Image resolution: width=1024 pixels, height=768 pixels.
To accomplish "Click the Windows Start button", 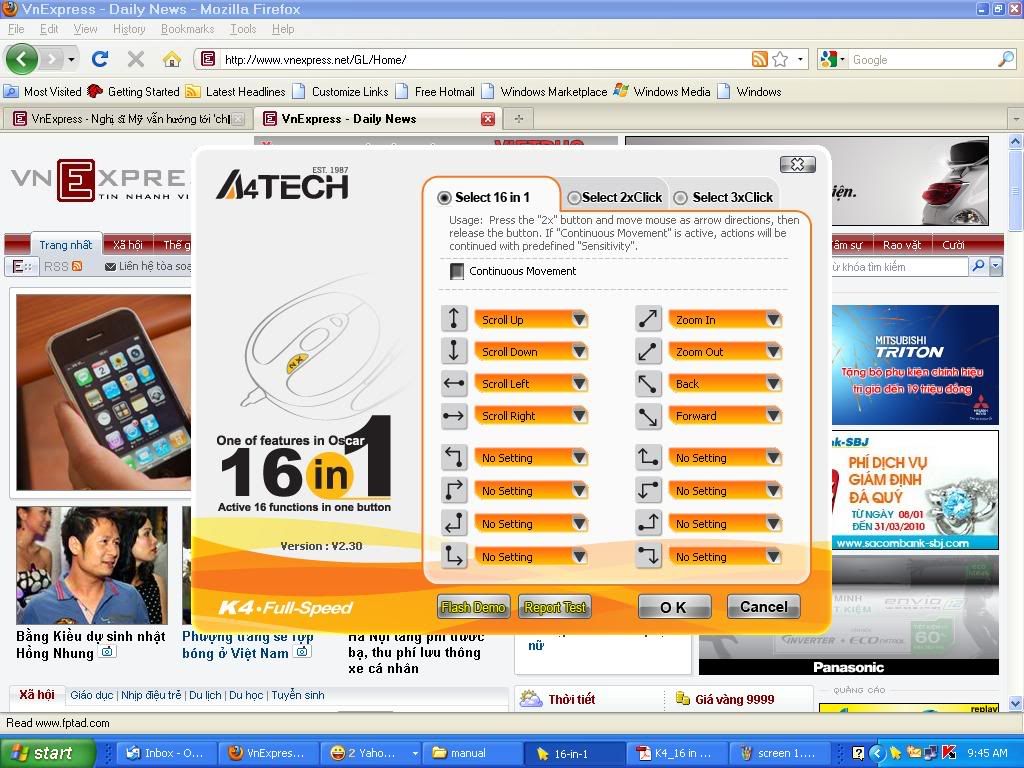I will coord(47,753).
